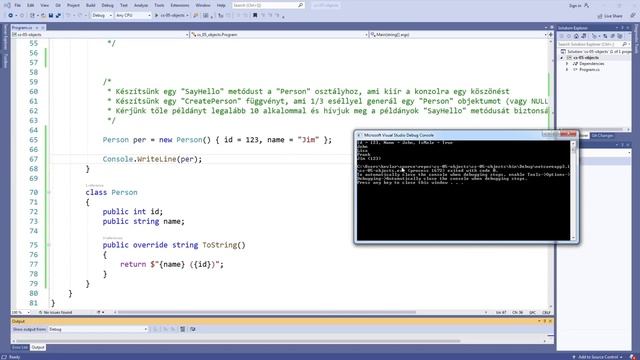Image resolution: width=640 pixels, height=360 pixels.
Task: Start debugging cs-05-objects with the play button
Action: pos(171,16)
